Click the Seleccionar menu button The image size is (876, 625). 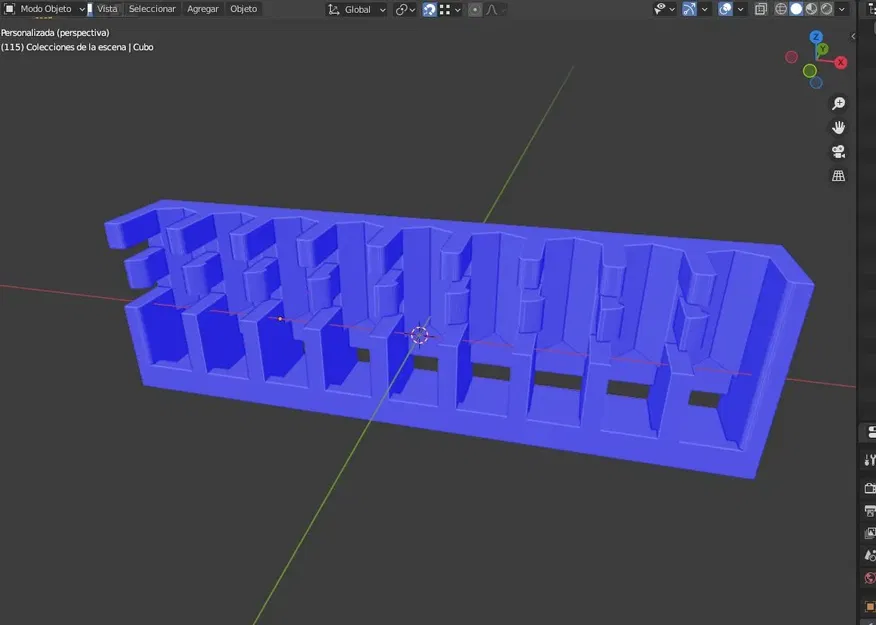152,9
